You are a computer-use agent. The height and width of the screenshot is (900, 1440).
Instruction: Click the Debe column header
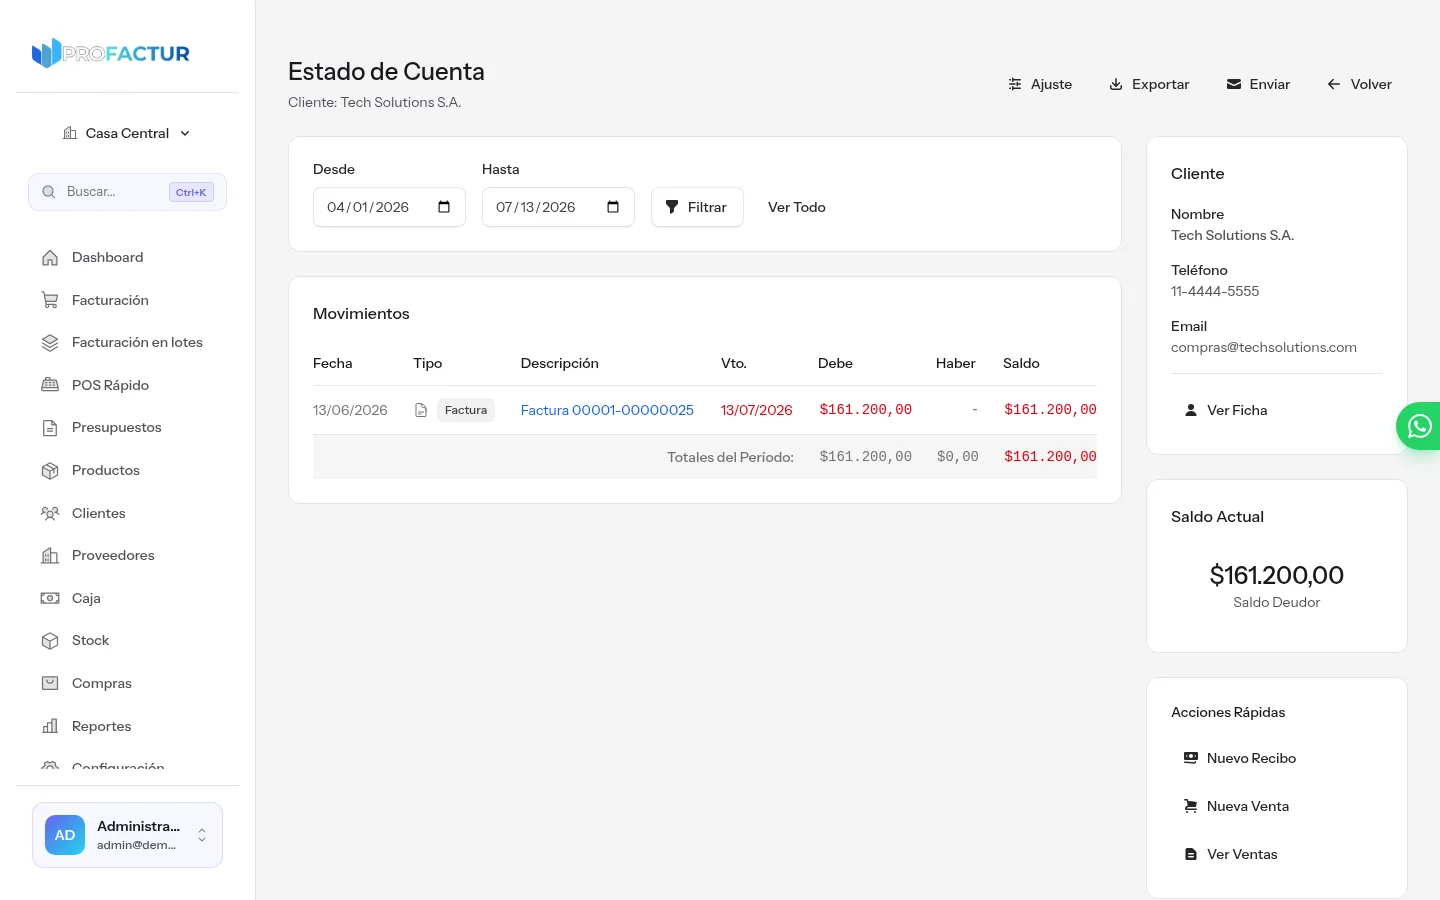click(x=835, y=363)
